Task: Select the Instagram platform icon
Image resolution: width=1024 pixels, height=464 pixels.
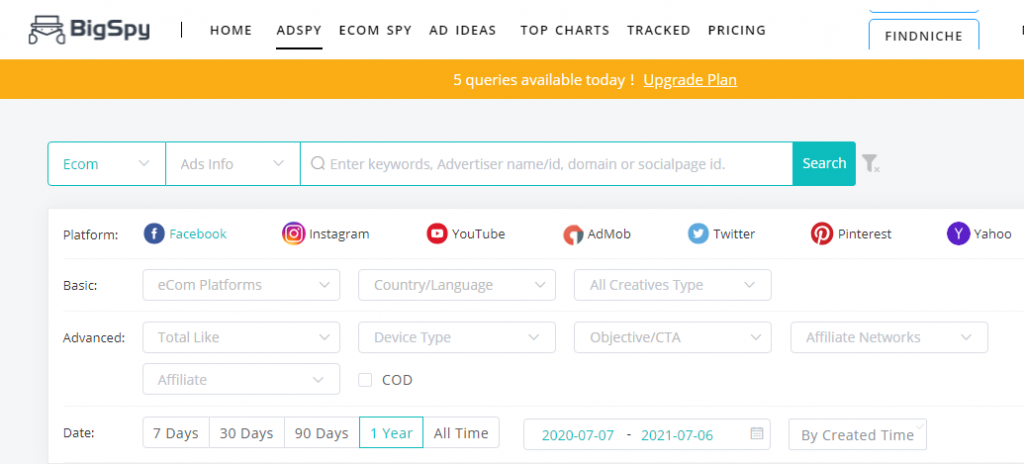Action: (x=294, y=233)
